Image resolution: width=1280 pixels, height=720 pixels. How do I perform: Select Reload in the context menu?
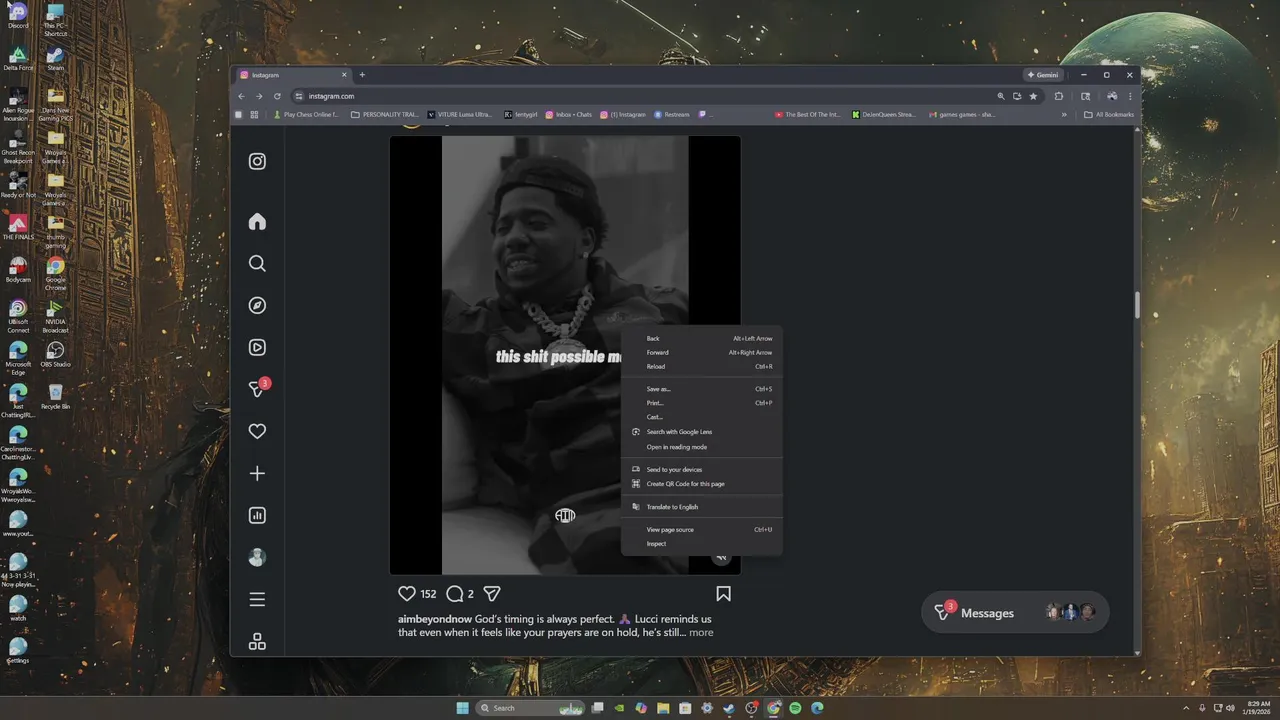pos(701,366)
